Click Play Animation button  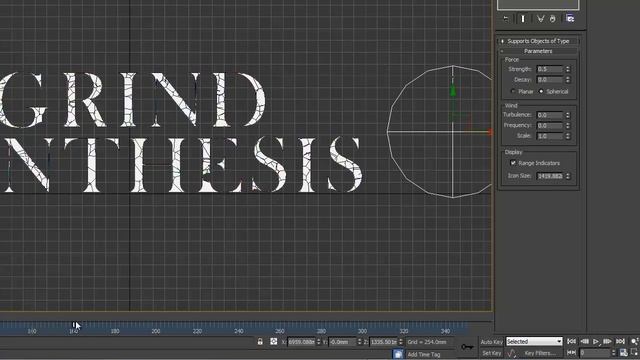click(x=596, y=341)
